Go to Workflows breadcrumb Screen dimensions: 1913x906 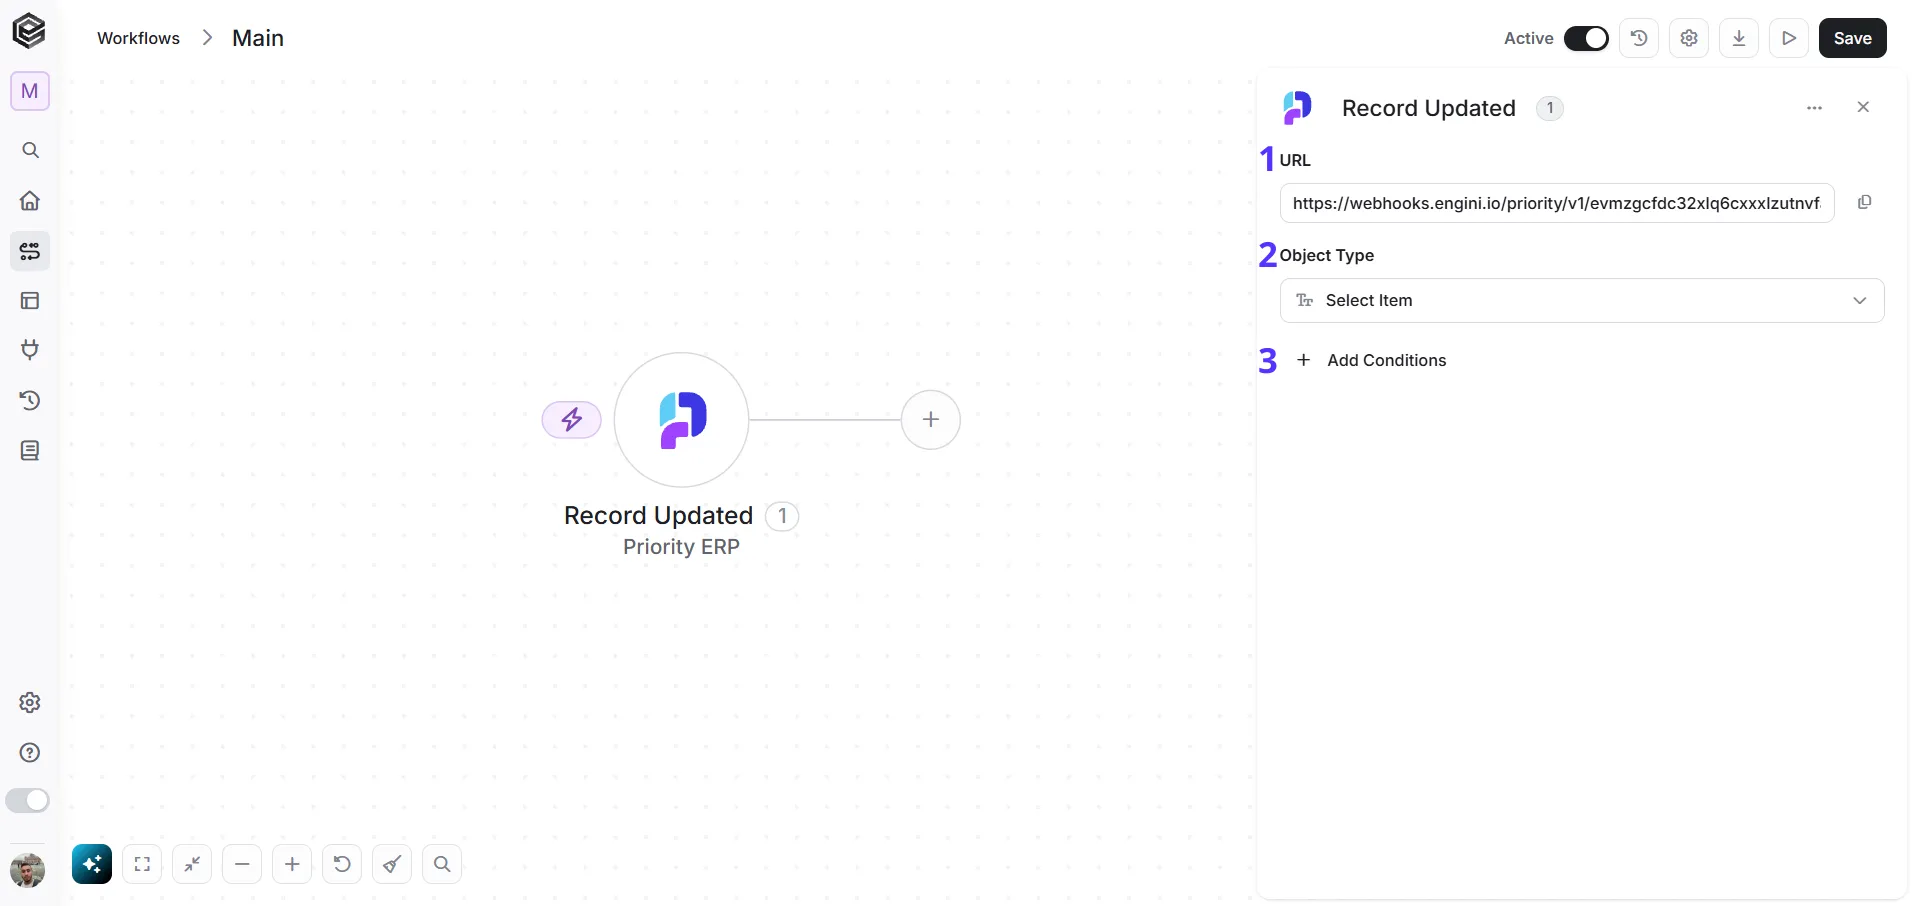(138, 38)
